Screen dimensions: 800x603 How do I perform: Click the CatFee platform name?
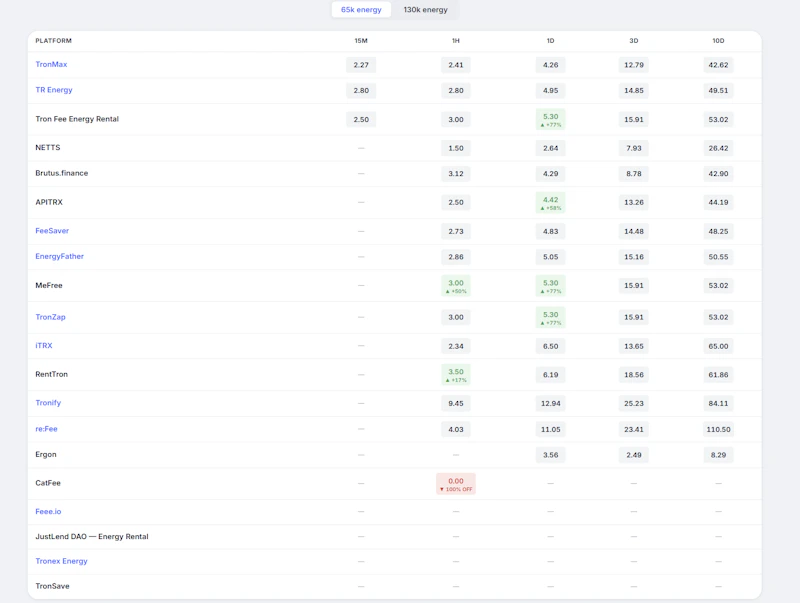[x=48, y=483]
